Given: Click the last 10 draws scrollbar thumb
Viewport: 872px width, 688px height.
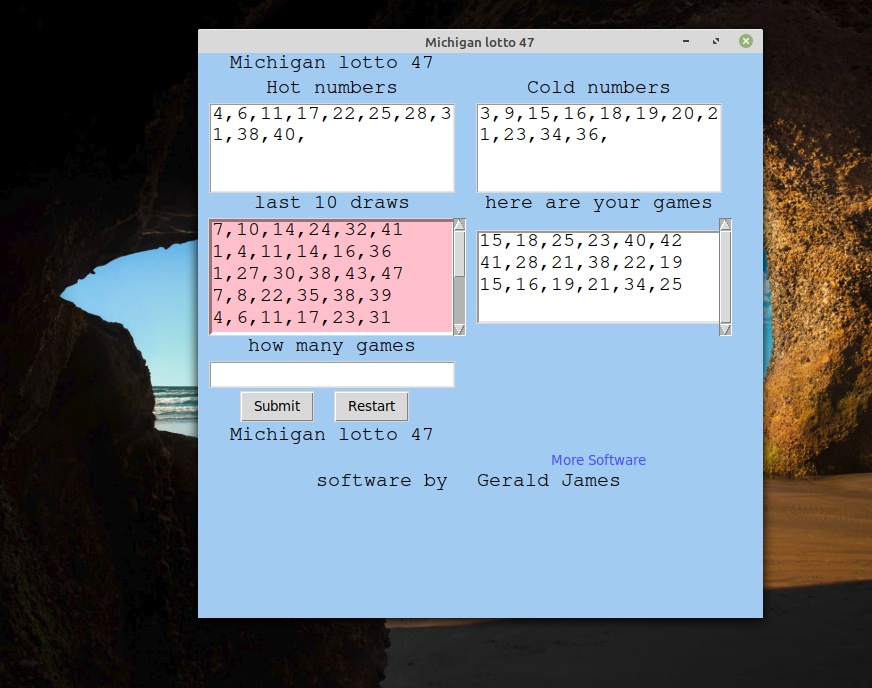Looking at the screenshot, I should [459, 253].
